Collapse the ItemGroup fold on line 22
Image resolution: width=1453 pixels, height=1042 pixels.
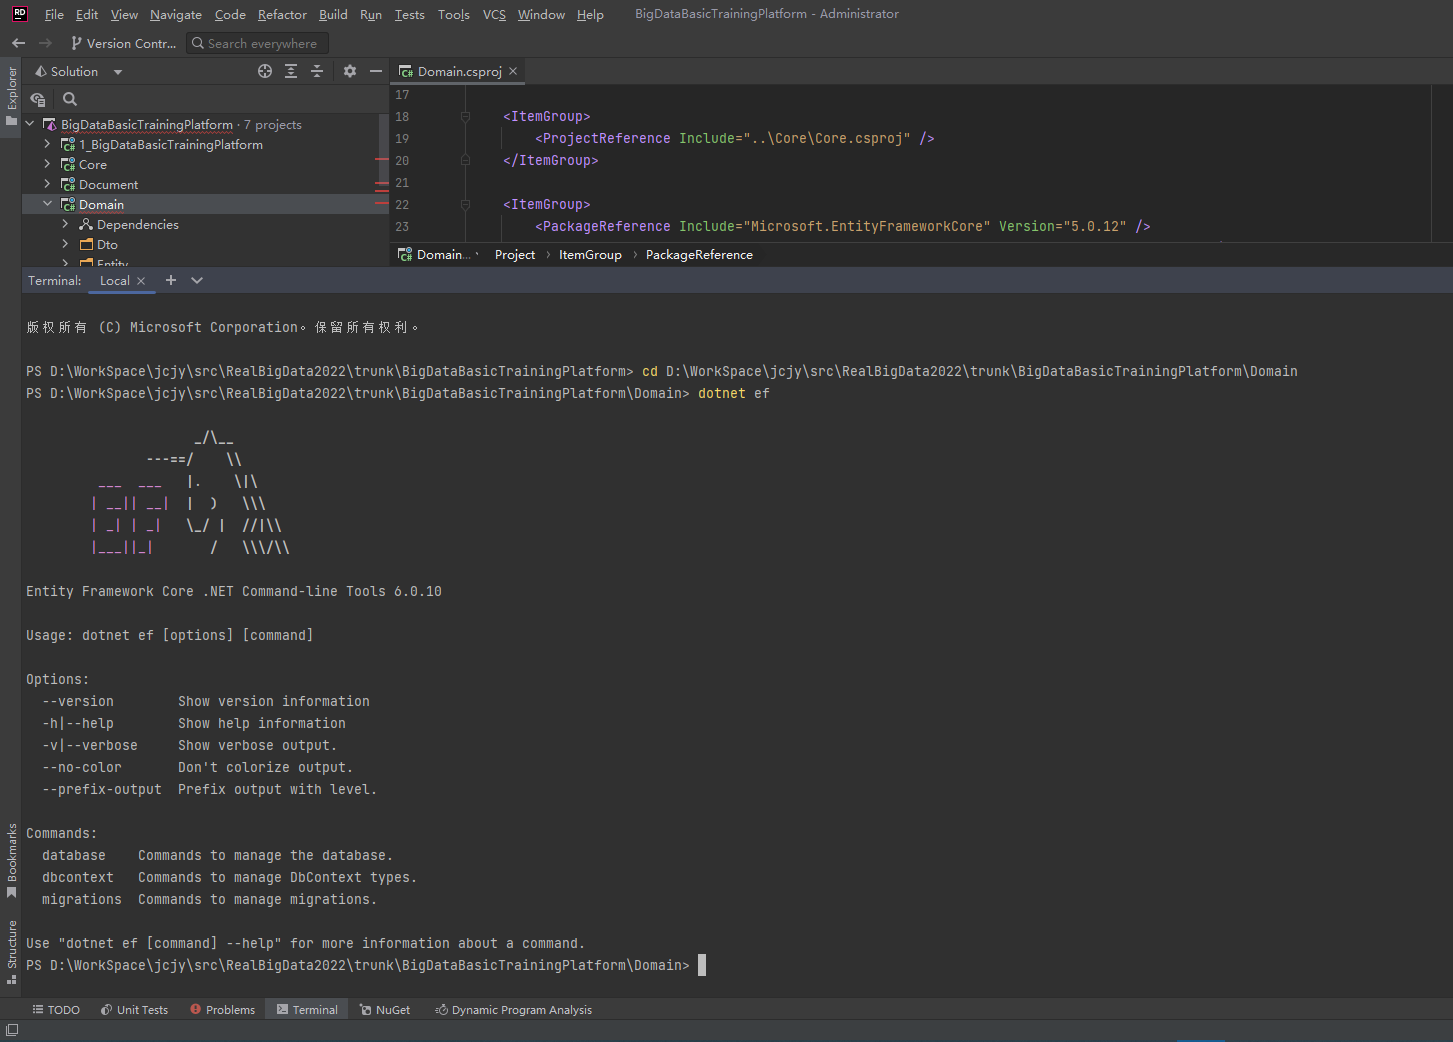464,204
